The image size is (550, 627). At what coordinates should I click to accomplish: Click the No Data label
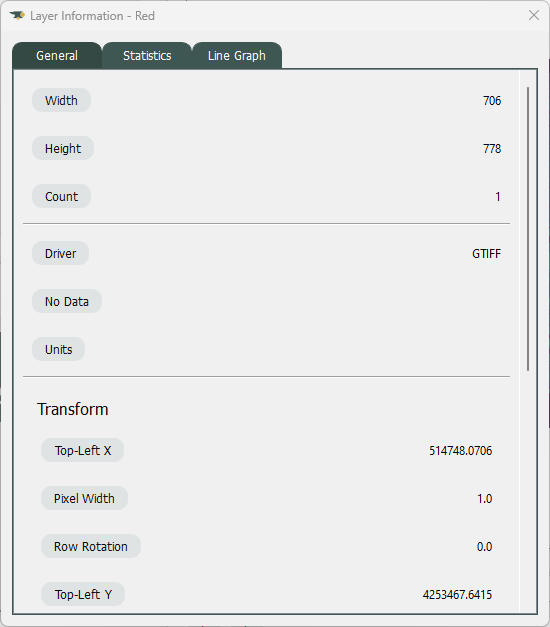(x=67, y=302)
